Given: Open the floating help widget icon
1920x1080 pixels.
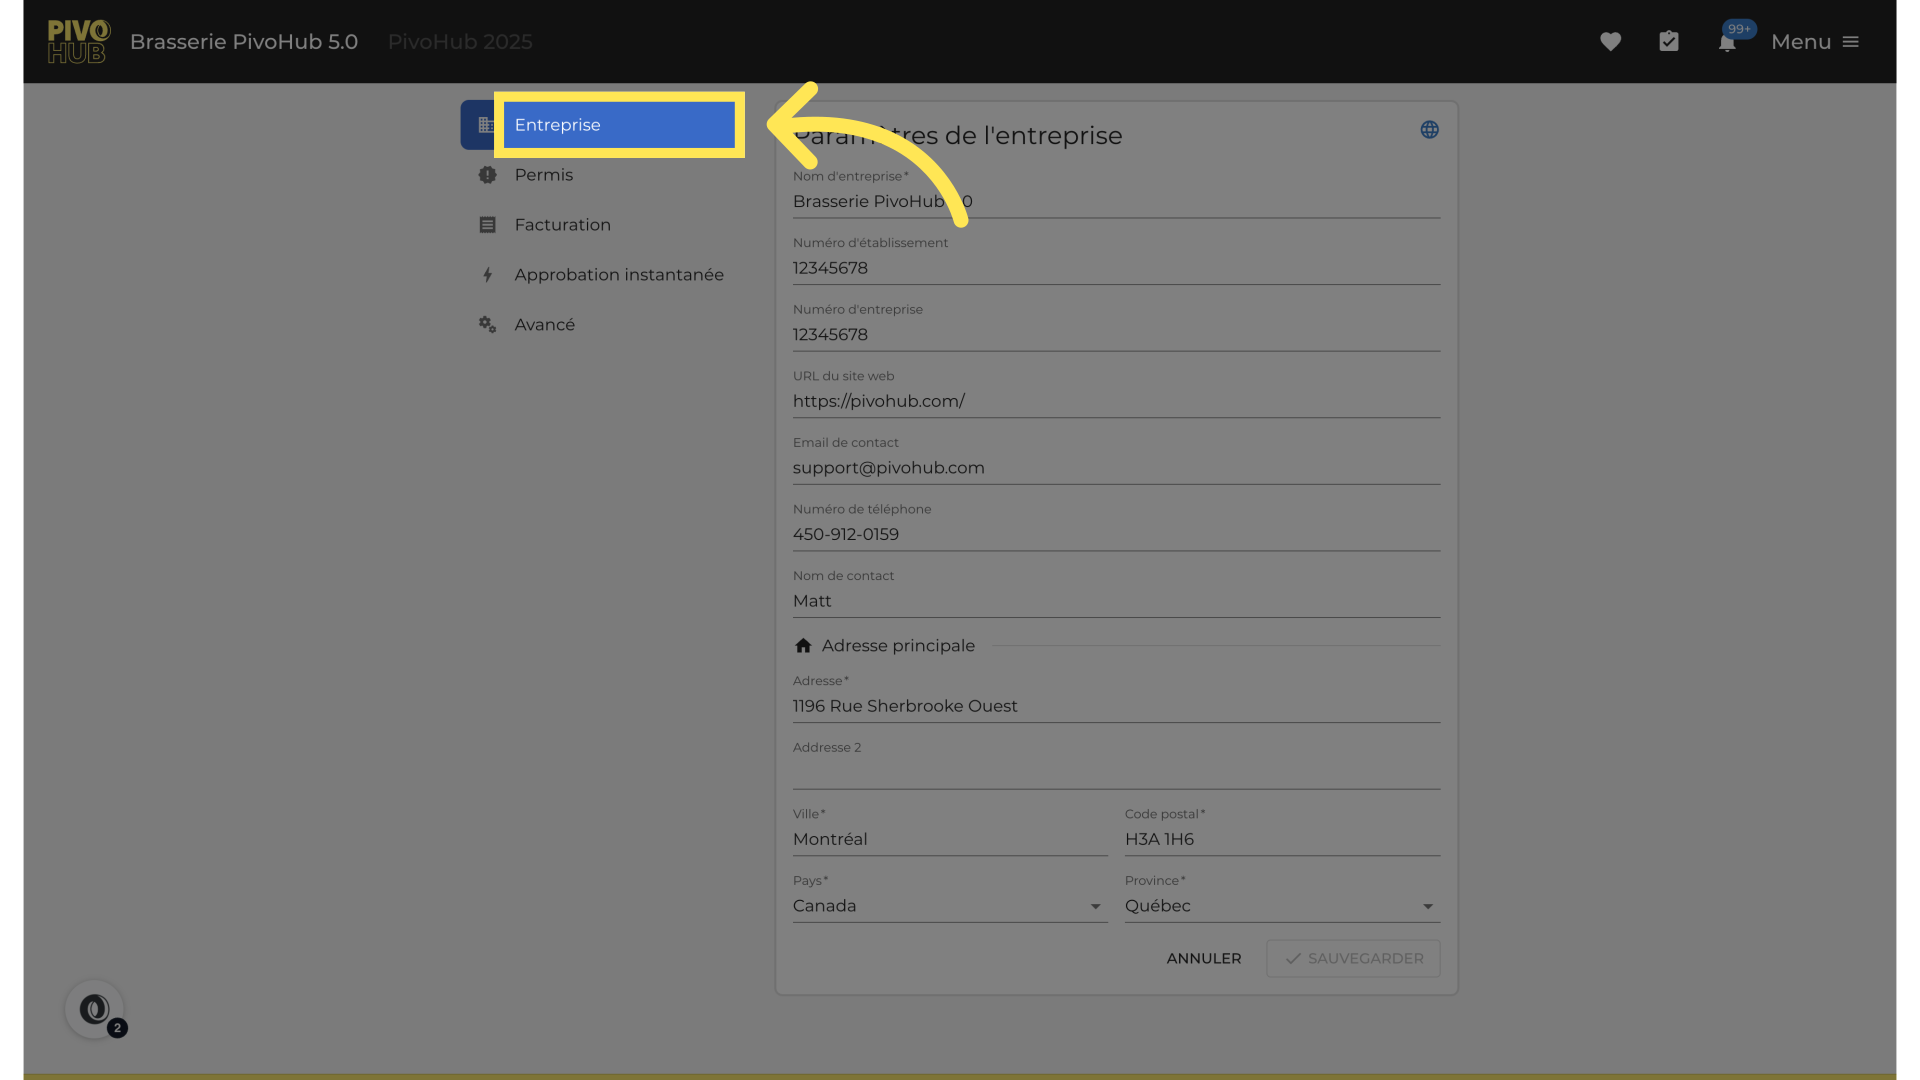Looking at the screenshot, I should point(95,1009).
